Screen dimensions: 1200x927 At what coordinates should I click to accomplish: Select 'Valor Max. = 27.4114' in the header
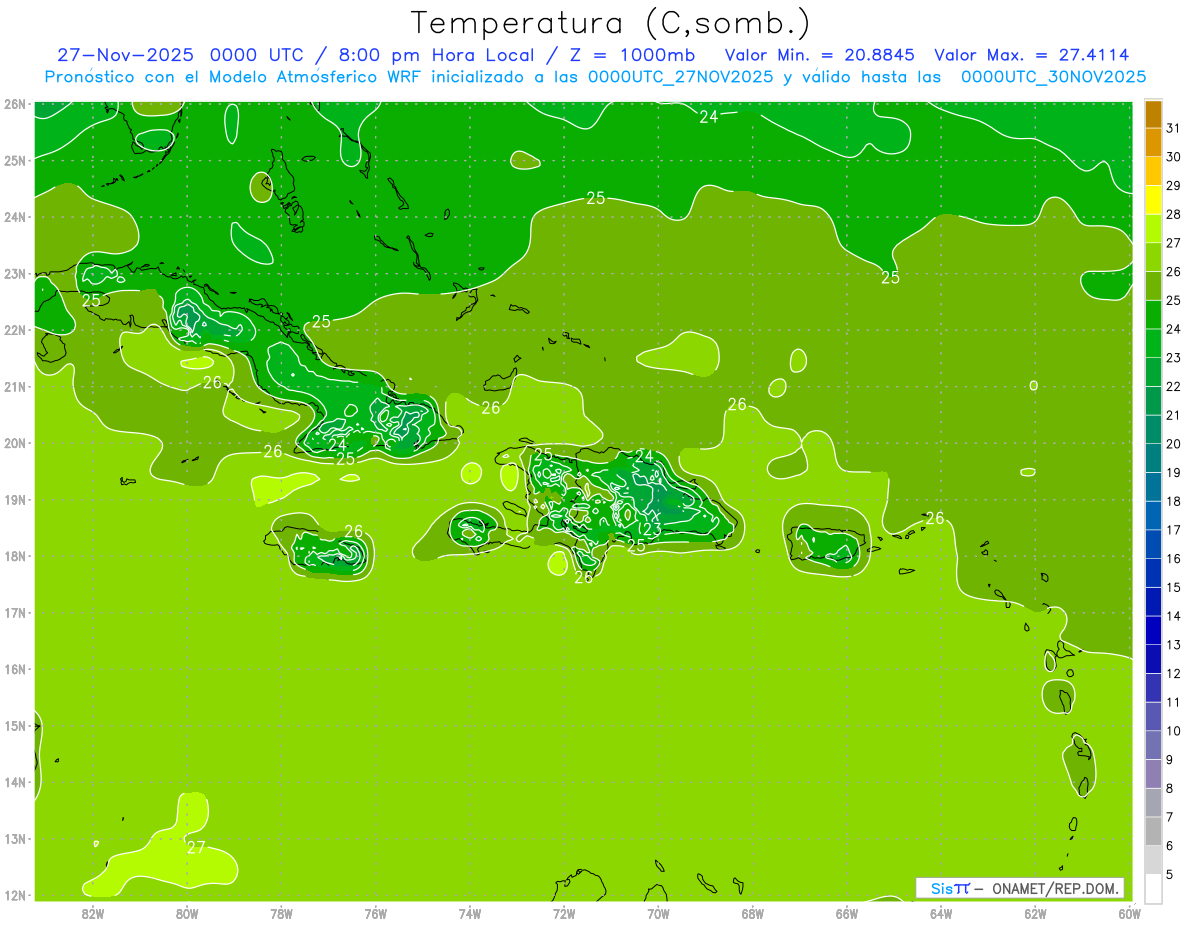[1031, 55]
